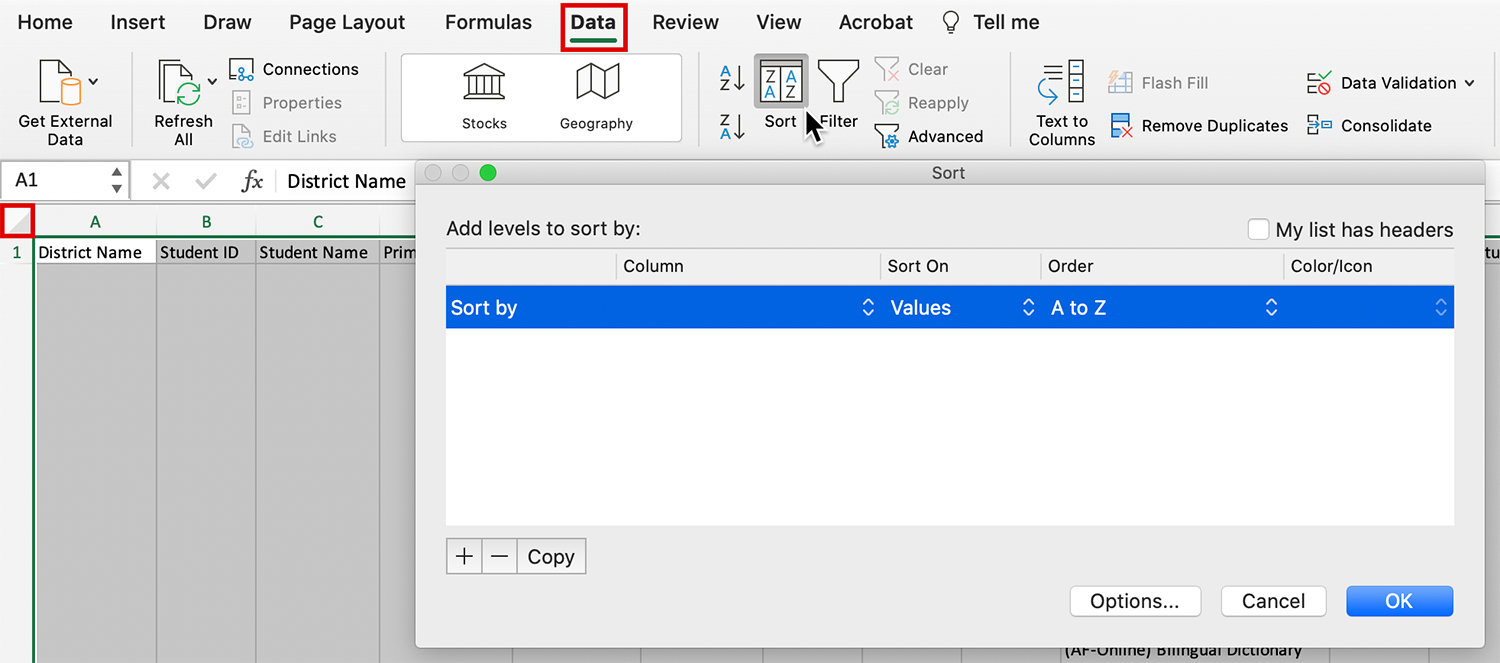Expand the Data Validation dropdown arrow
This screenshot has height=663, width=1500.
(x=1469, y=83)
